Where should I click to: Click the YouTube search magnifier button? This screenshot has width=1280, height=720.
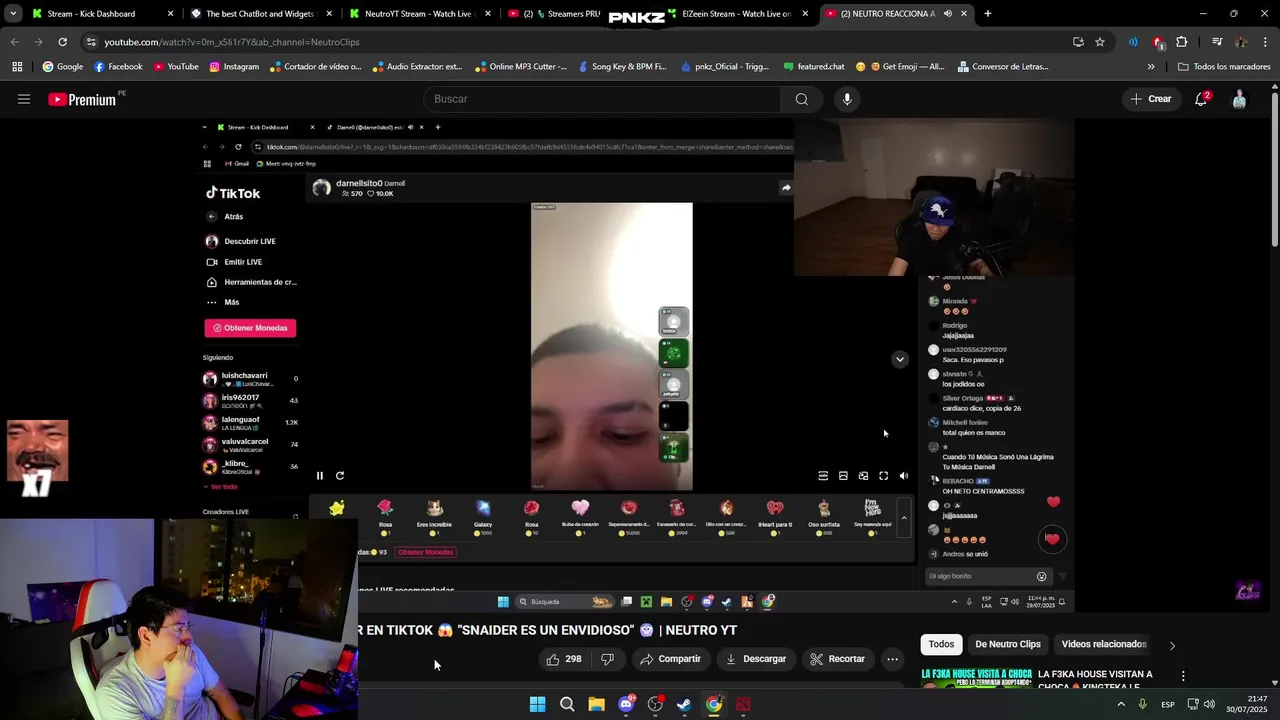point(801,99)
